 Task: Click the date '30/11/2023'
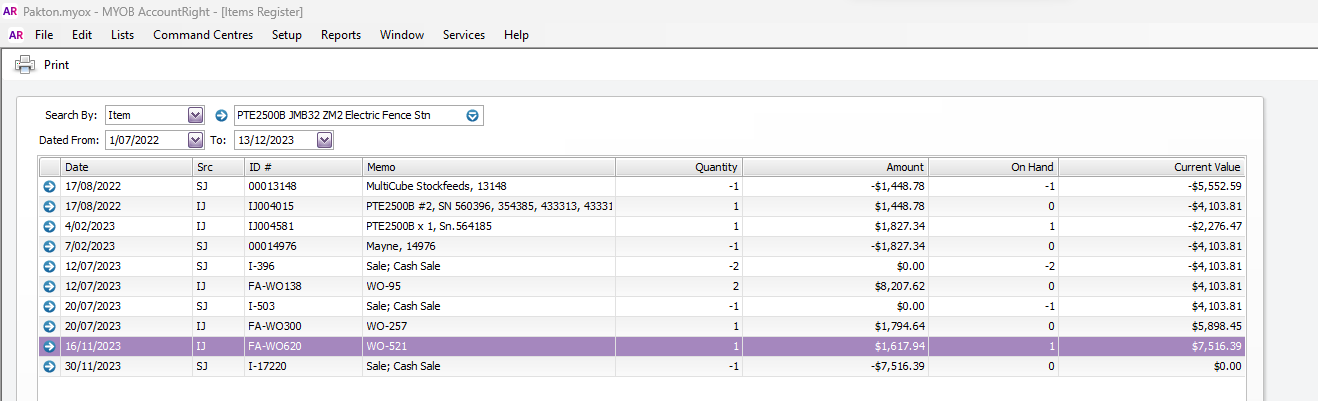(x=93, y=366)
